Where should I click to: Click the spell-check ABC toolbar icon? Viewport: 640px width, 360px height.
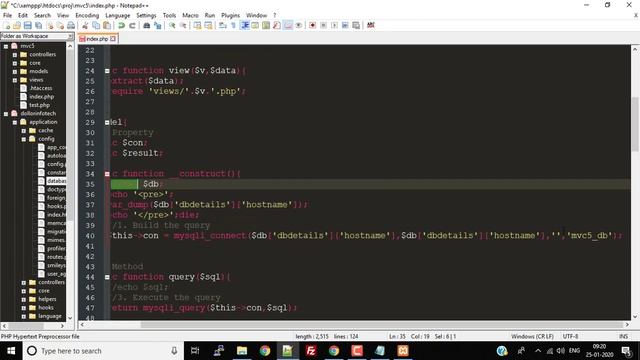371,25
